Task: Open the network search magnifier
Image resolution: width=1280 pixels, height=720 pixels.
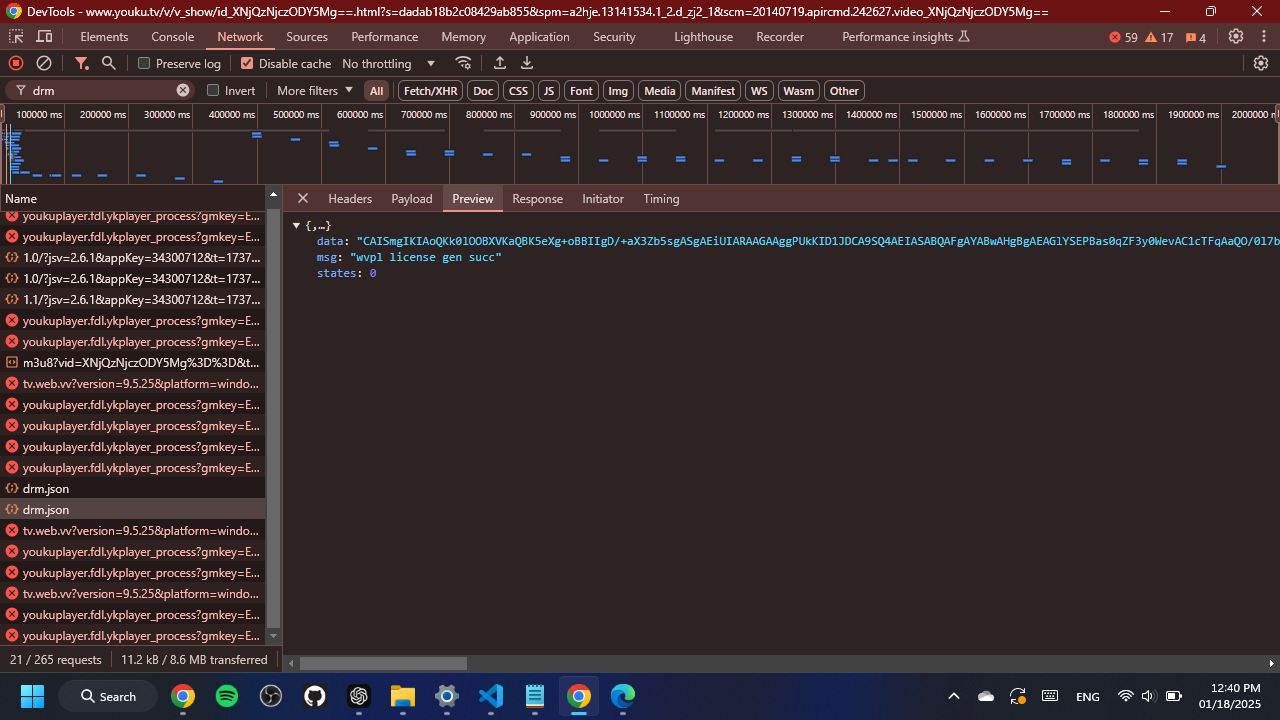Action: [x=109, y=63]
